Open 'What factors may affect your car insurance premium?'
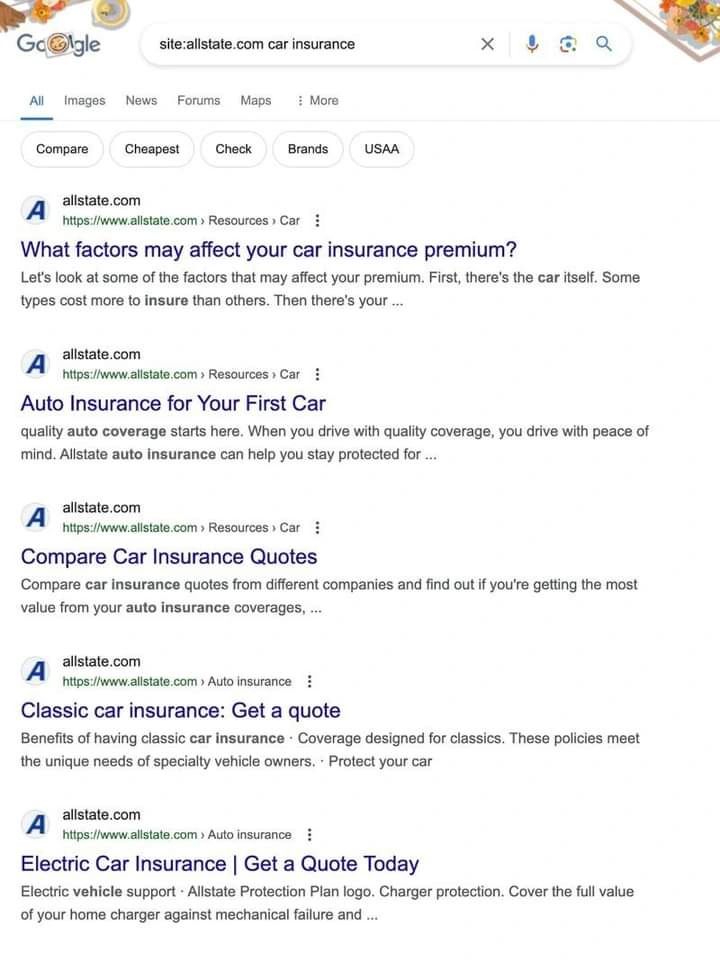The image size is (720, 961). pos(268,250)
